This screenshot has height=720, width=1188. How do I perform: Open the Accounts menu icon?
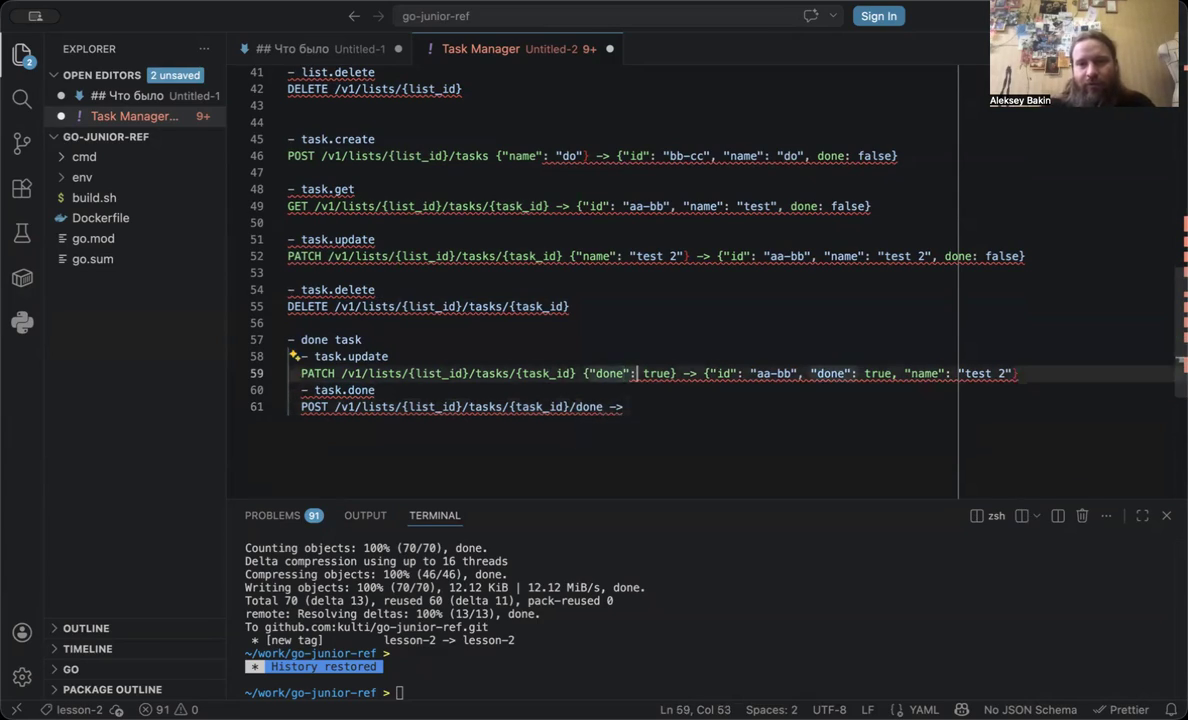click(22, 632)
